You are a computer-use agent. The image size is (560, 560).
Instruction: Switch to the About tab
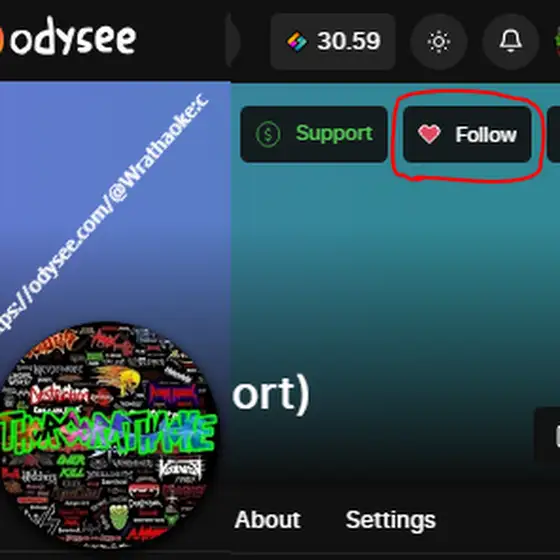[267, 520]
